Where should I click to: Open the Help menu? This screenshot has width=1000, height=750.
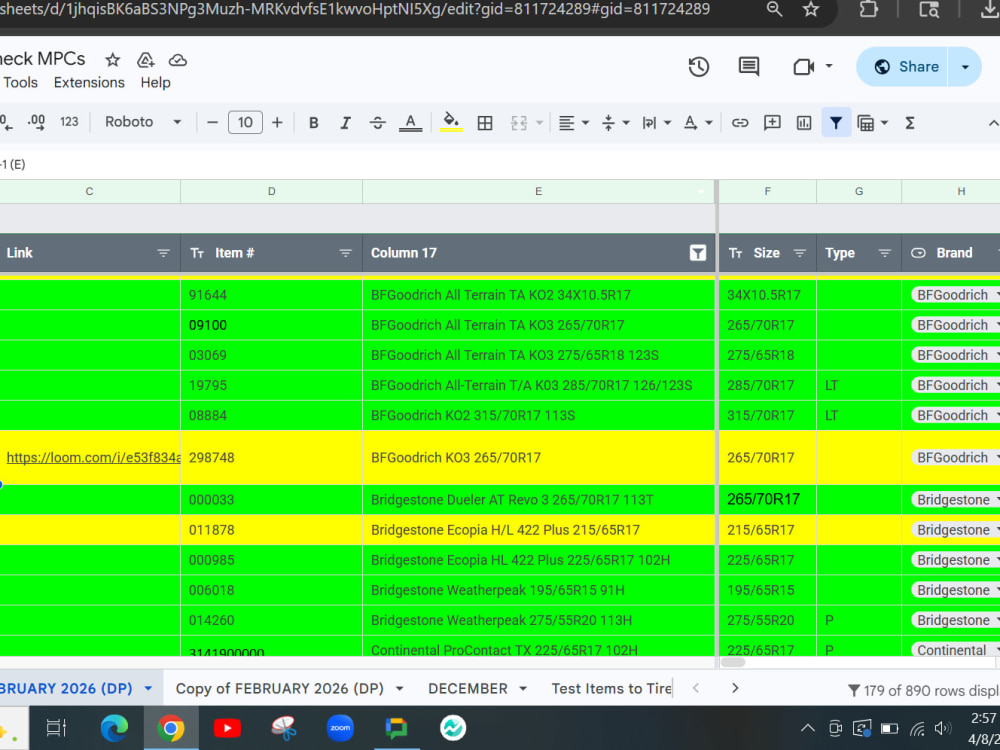click(x=156, y=82)
